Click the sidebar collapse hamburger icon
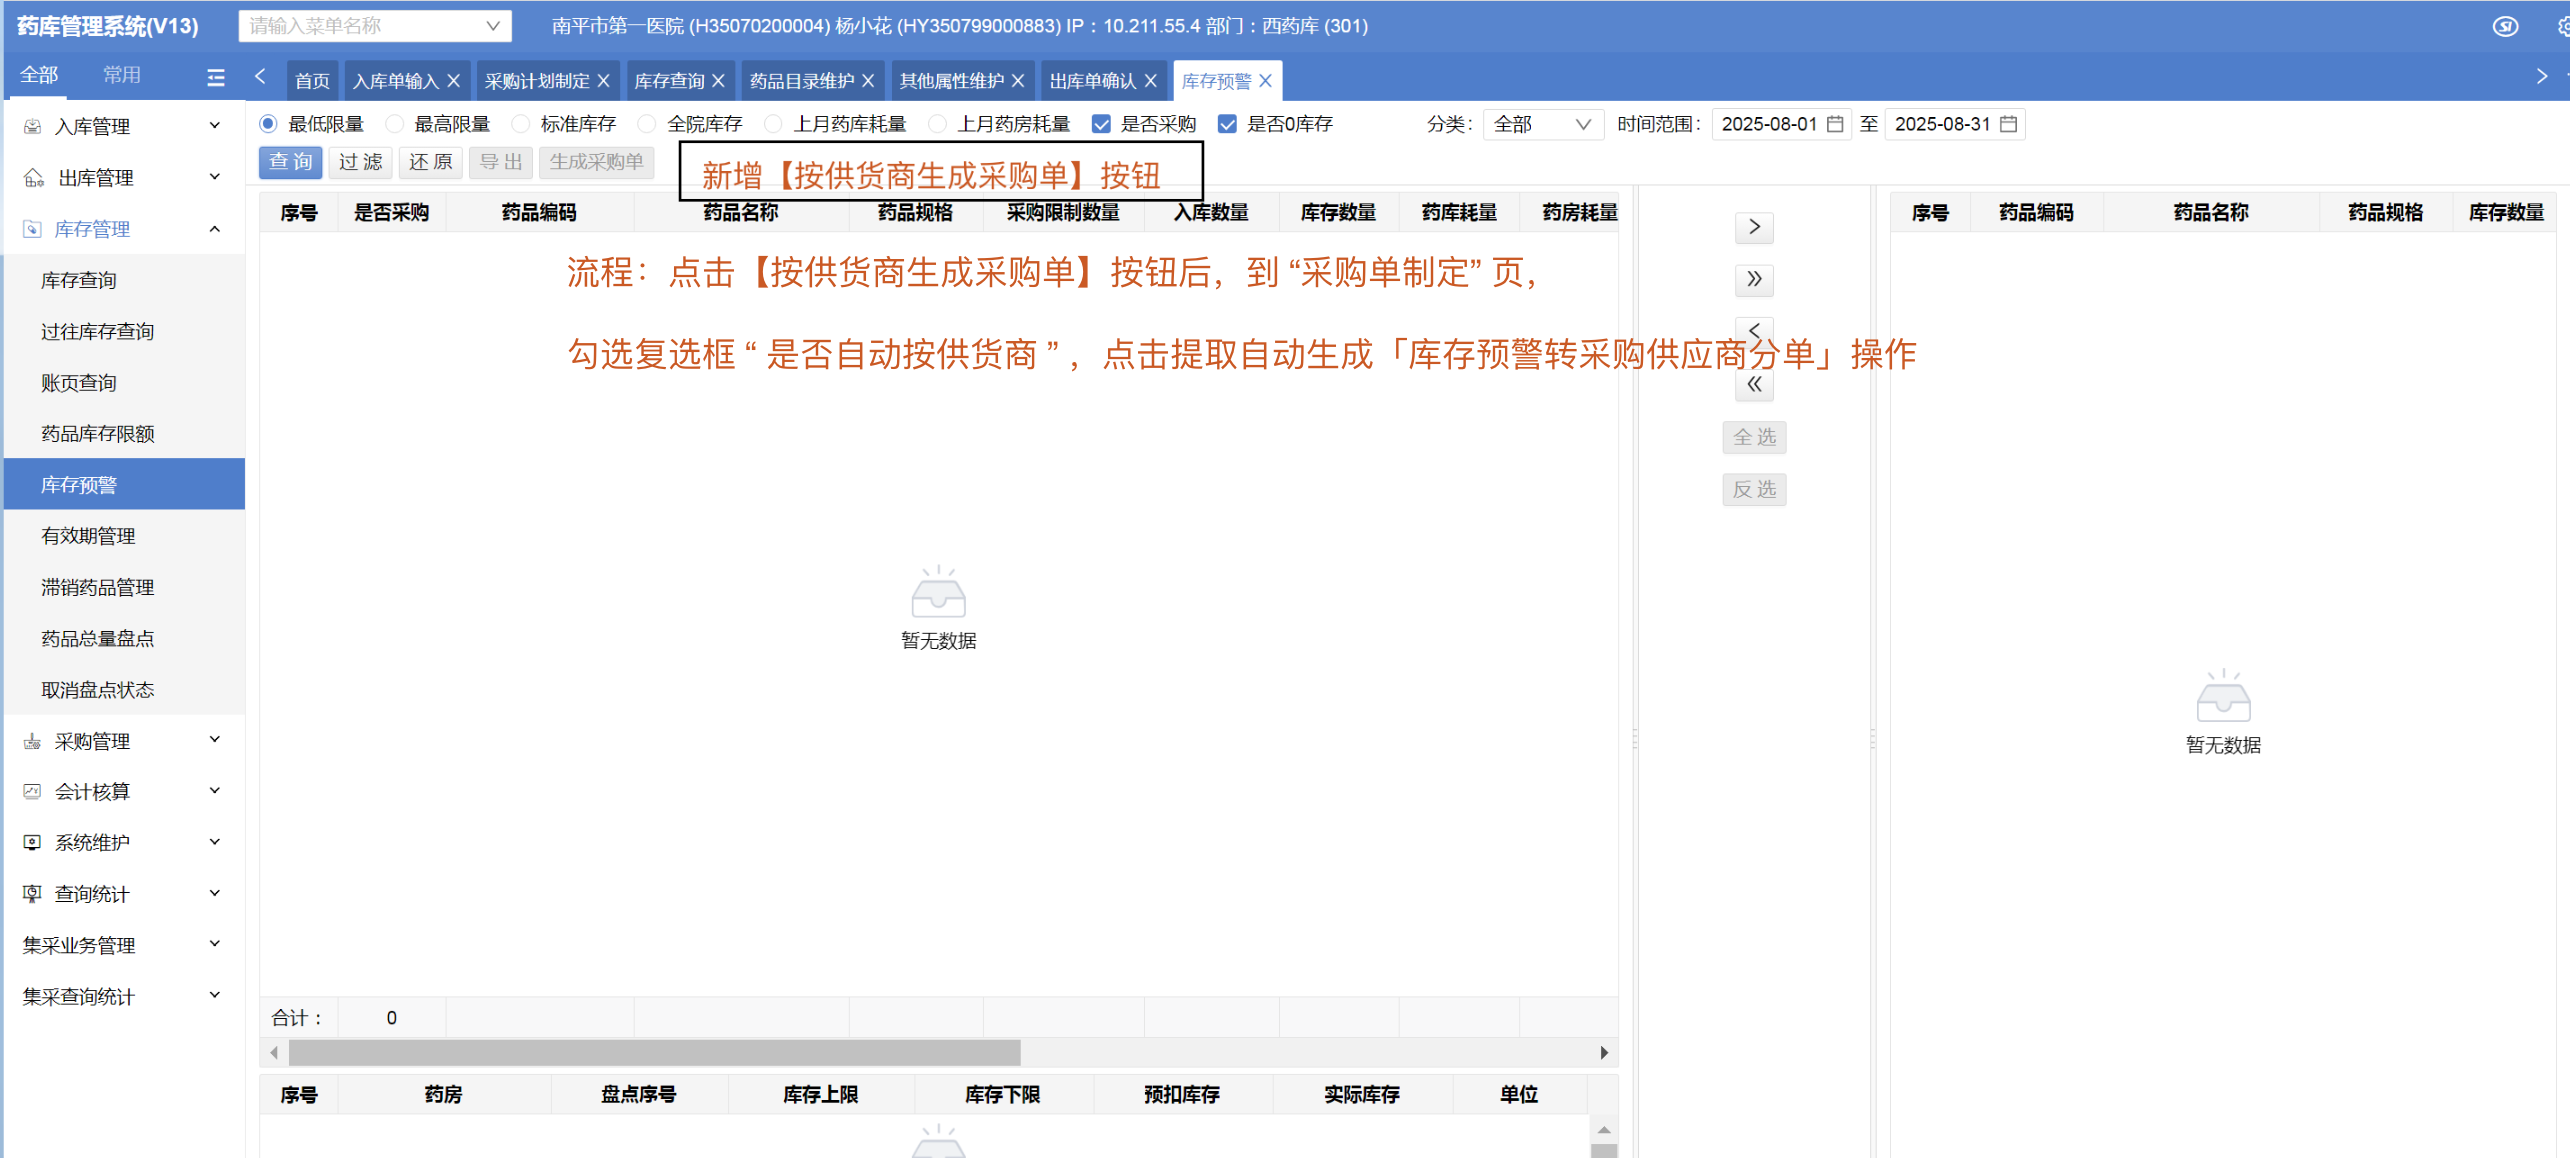The height and width of the screenshot is (1158, 2570). point(215,77)
